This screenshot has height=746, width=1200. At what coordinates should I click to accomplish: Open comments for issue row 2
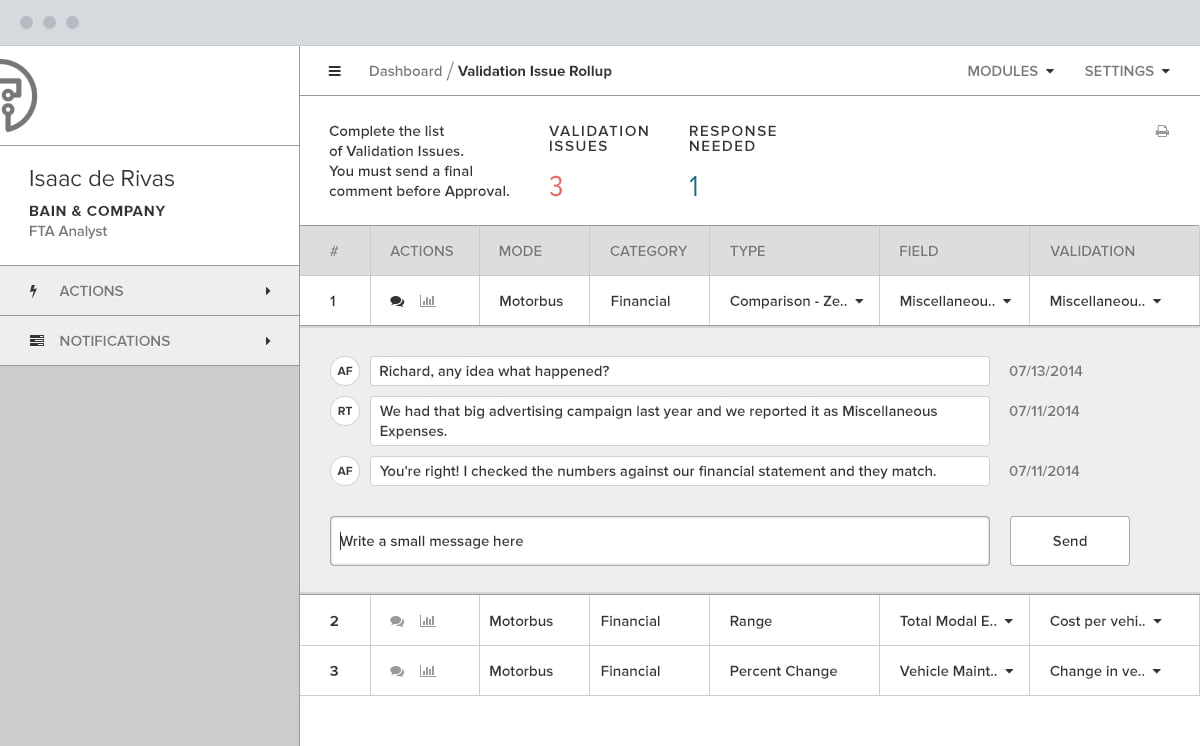[x=397, y=621]
